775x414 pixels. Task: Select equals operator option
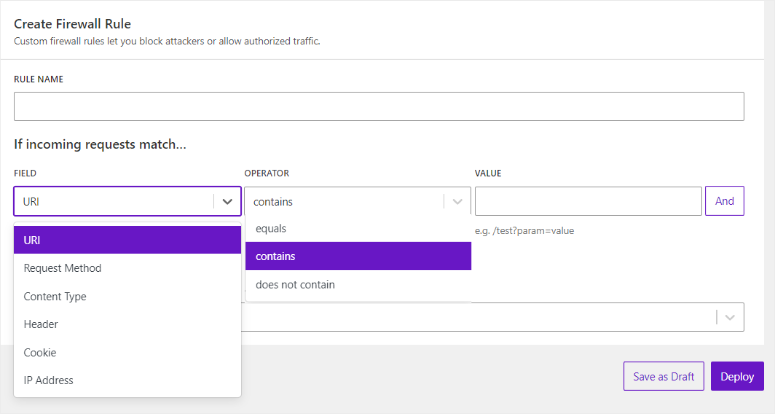[x=358, y=228]
